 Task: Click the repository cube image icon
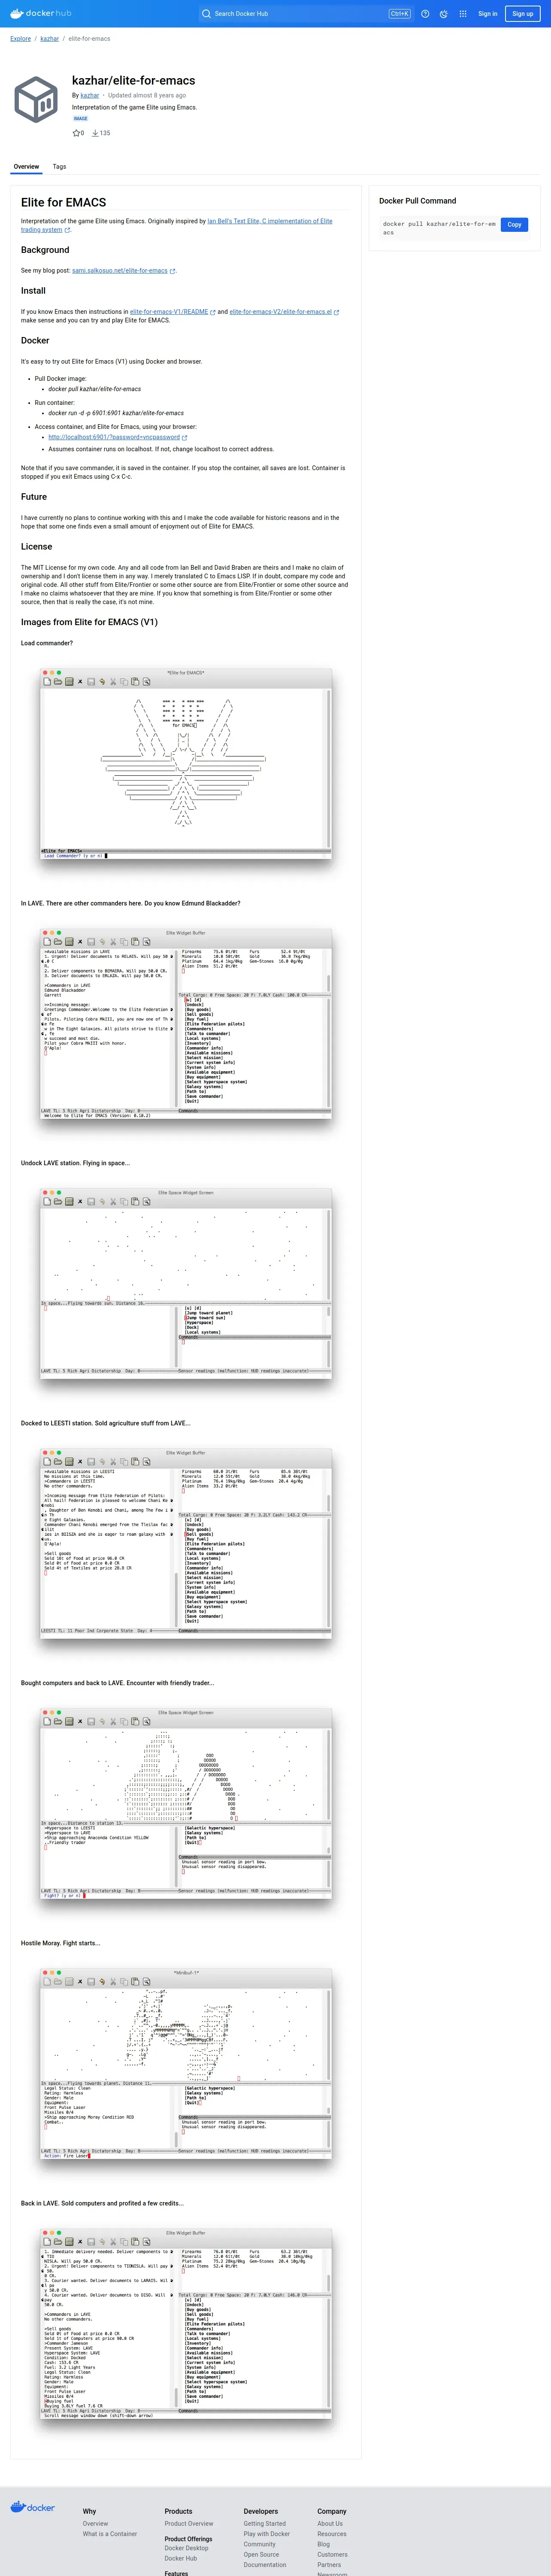pyautogui.click(x=36, y=100)
